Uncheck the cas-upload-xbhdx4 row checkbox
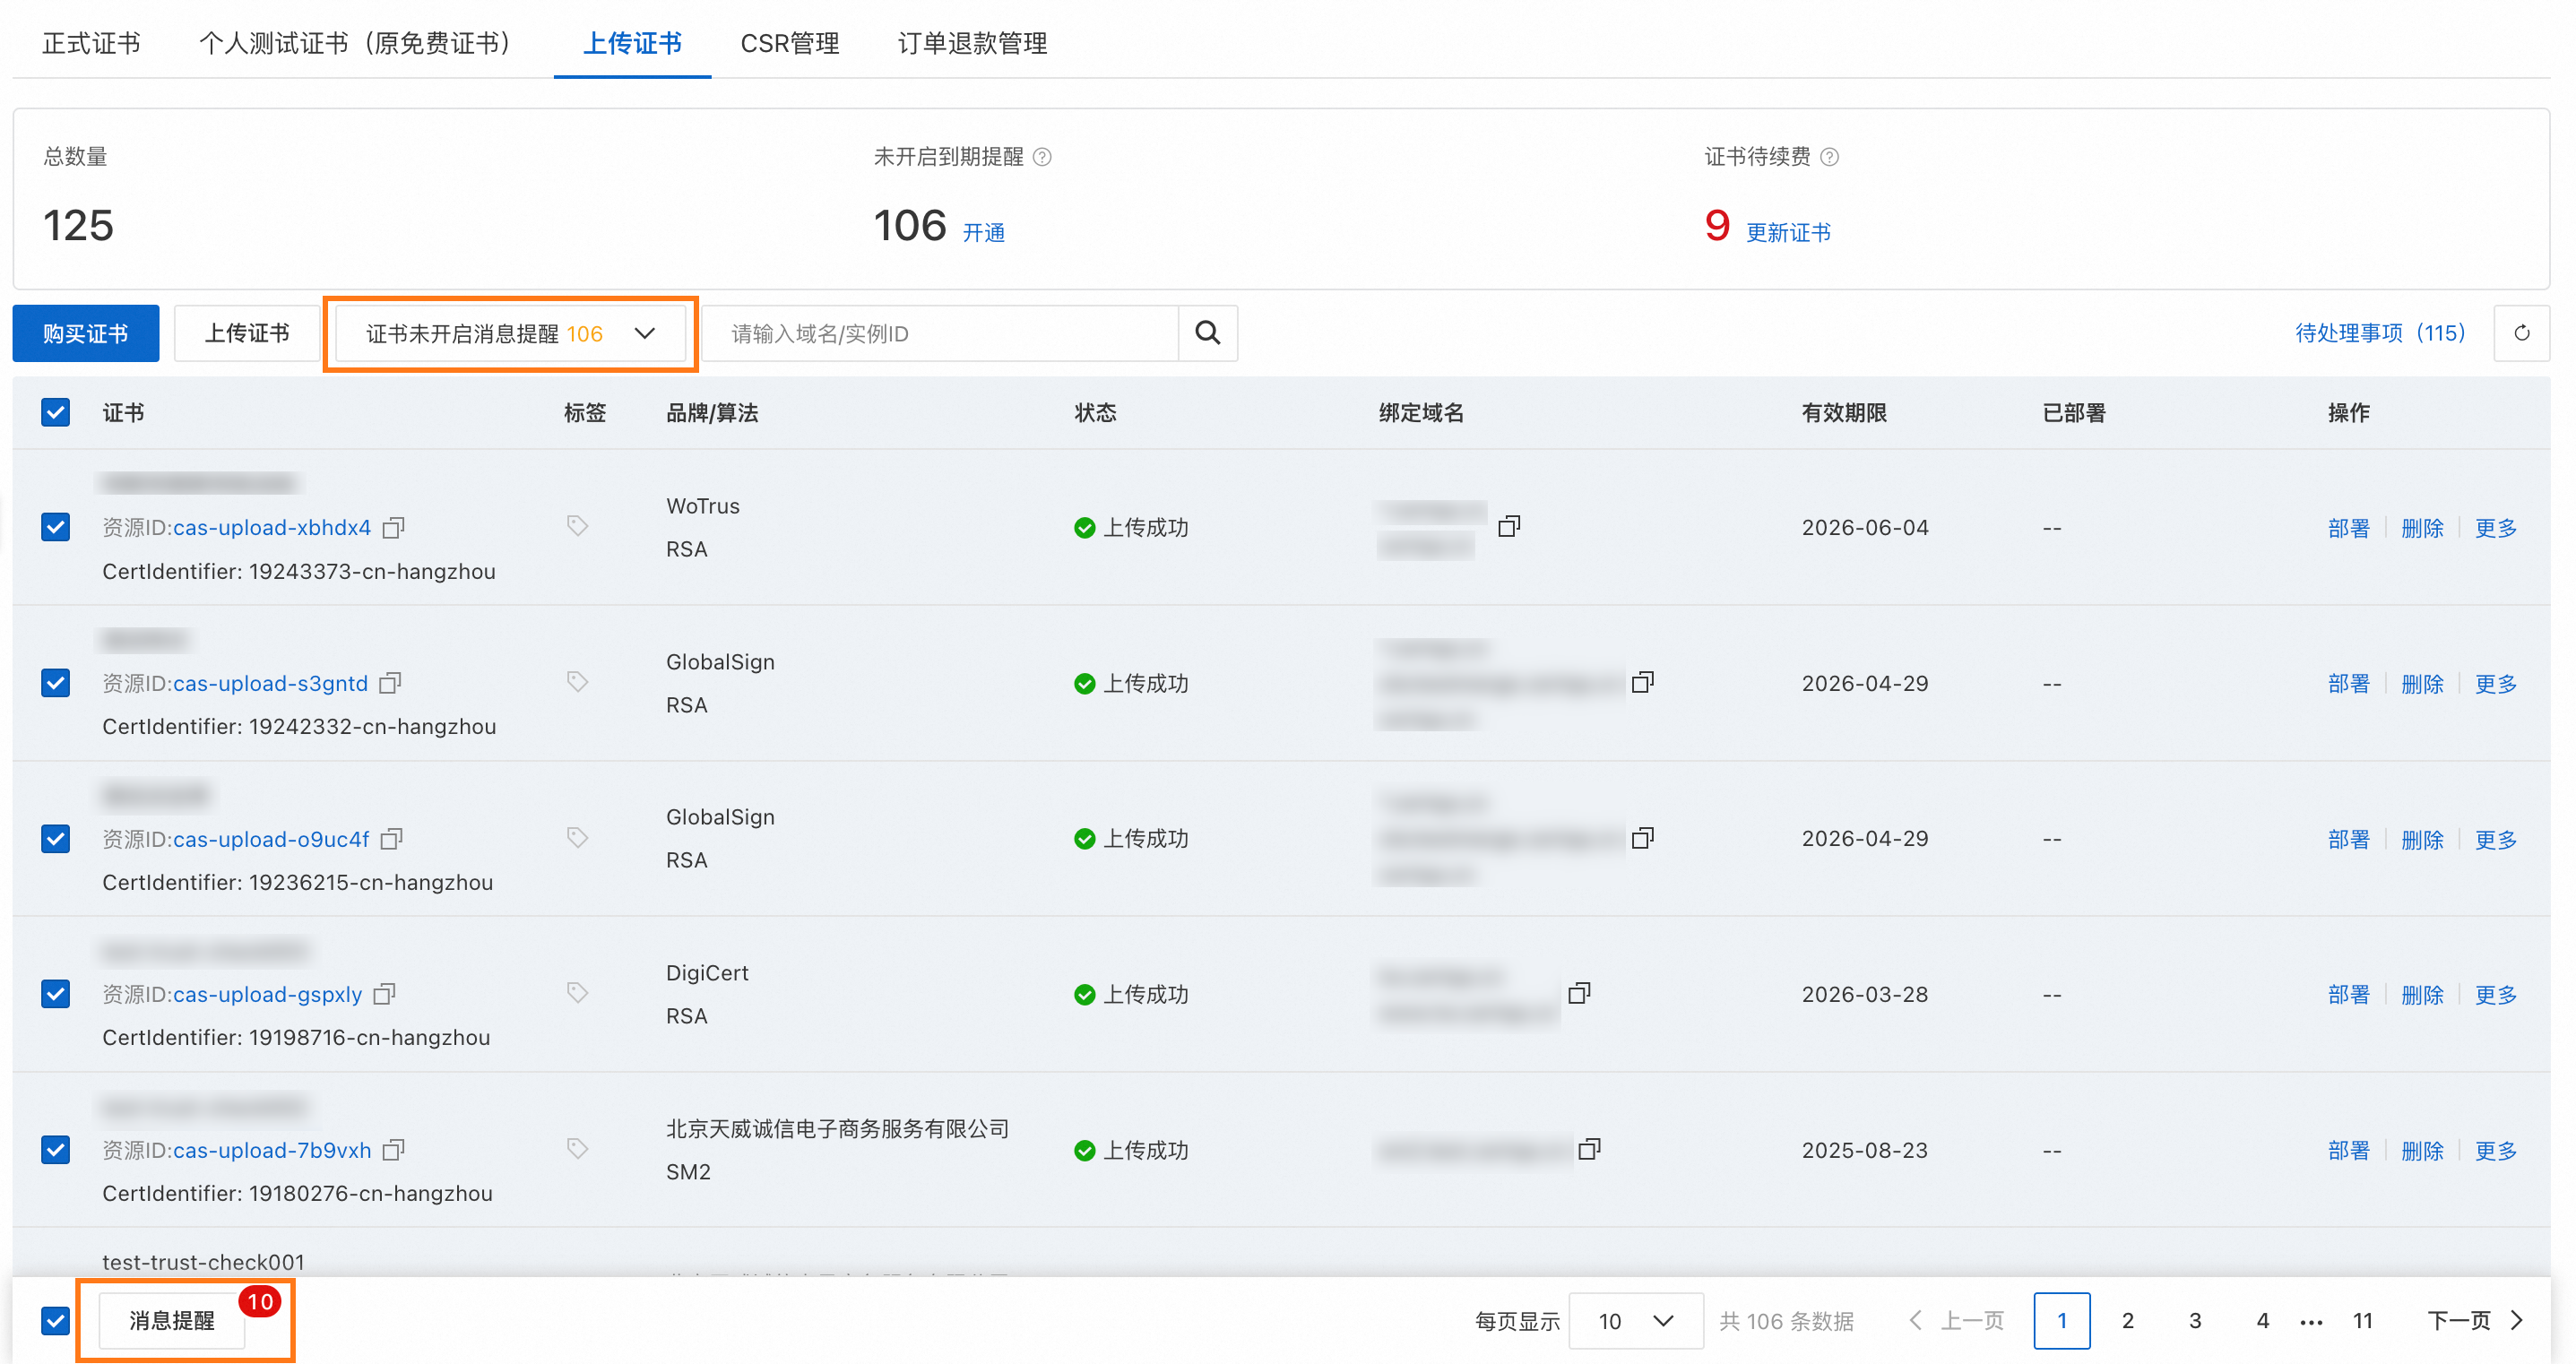Image resolution: width=2576 pixels, height=1364 pixels. click(56, 527)
